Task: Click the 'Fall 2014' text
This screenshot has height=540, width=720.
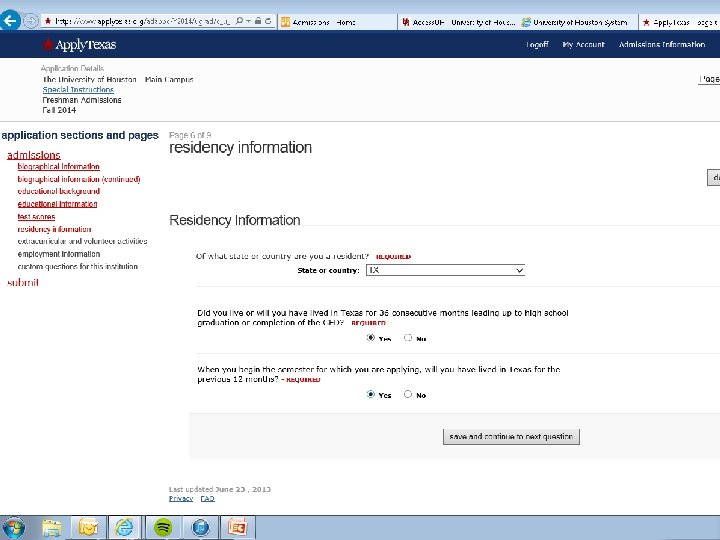Action: 59,110
